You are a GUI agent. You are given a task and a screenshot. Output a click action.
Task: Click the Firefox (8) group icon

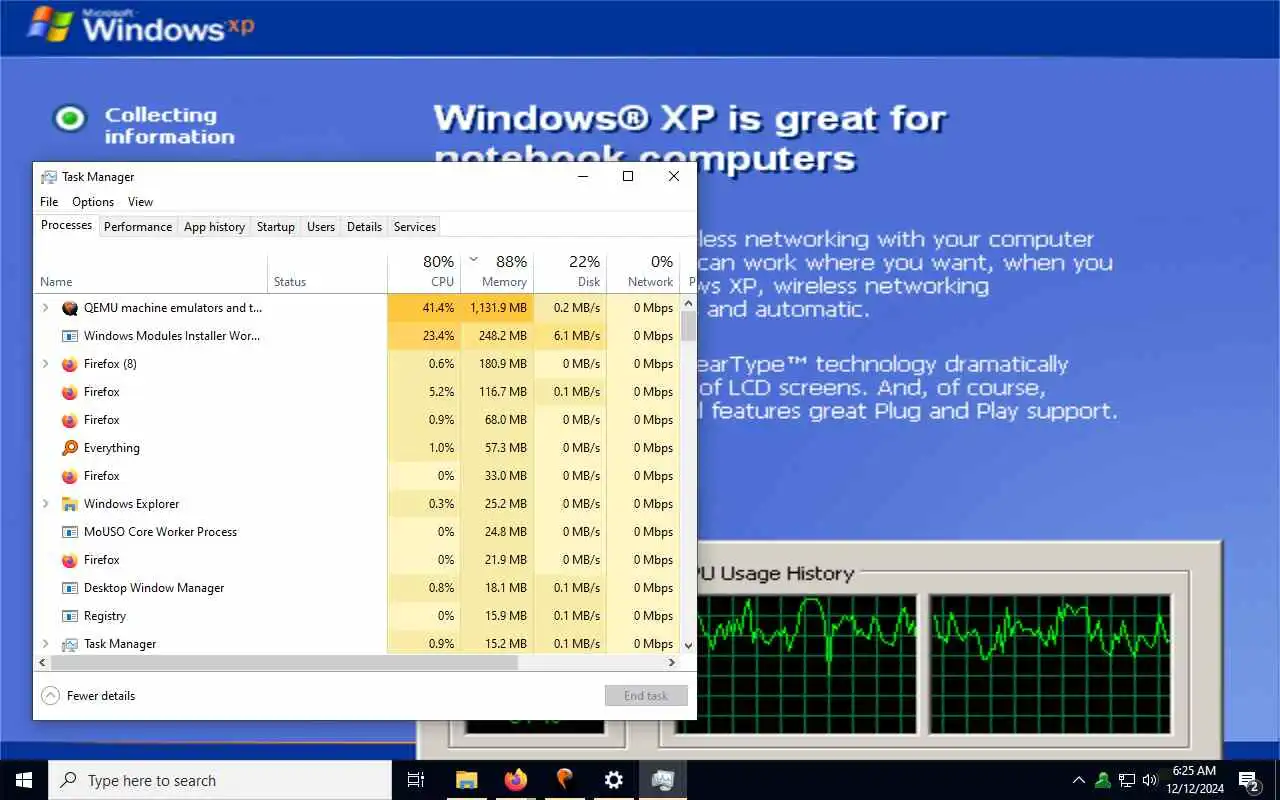[x=70, y=364]
